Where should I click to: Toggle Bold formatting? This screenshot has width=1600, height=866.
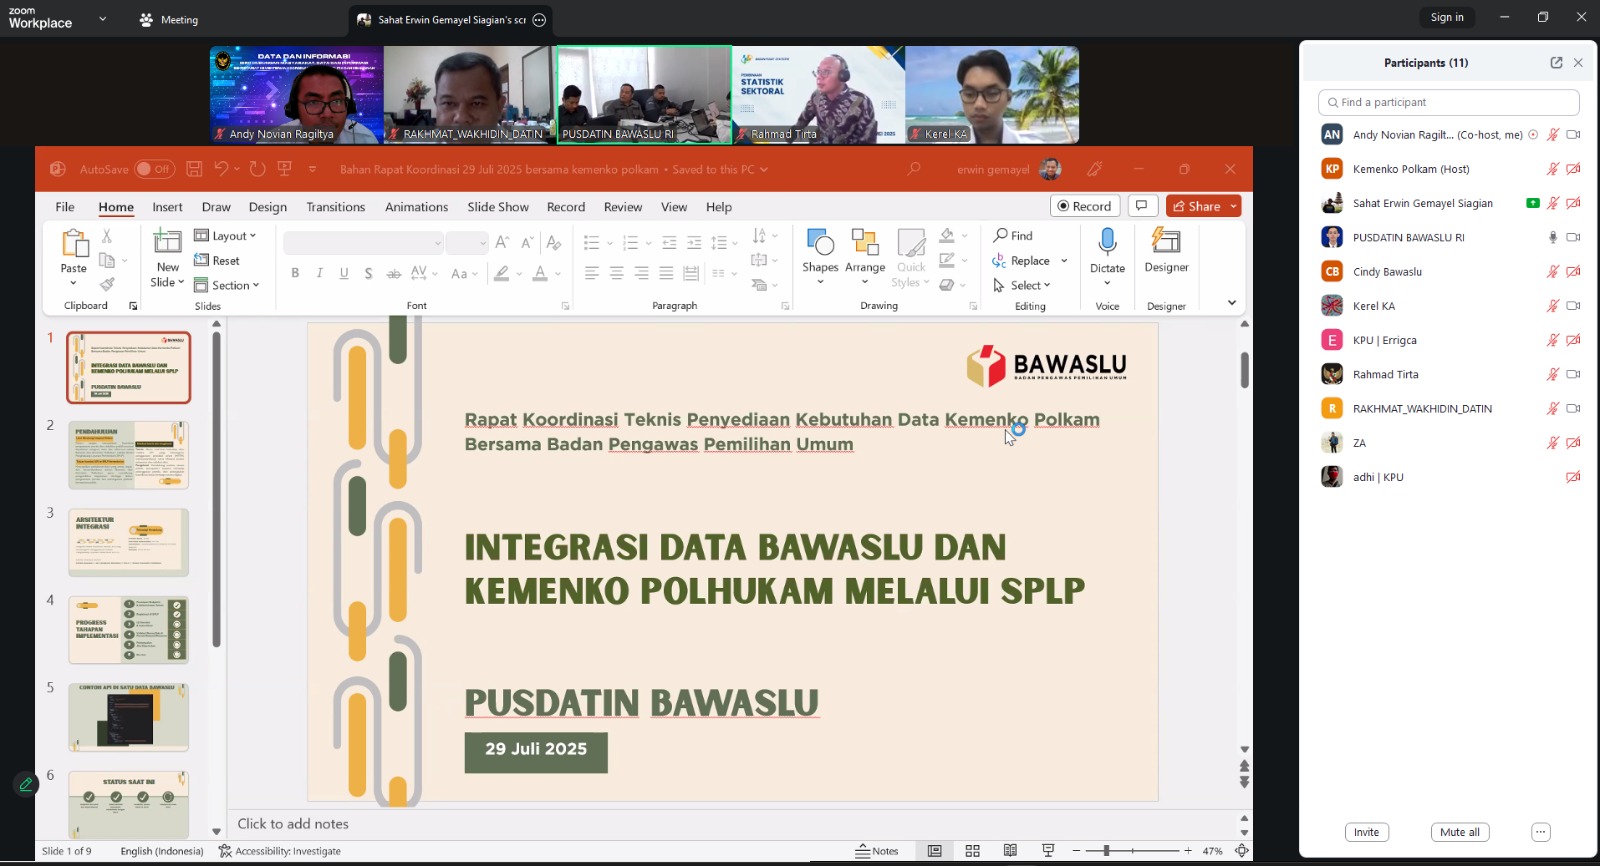(x=295, y=273)
